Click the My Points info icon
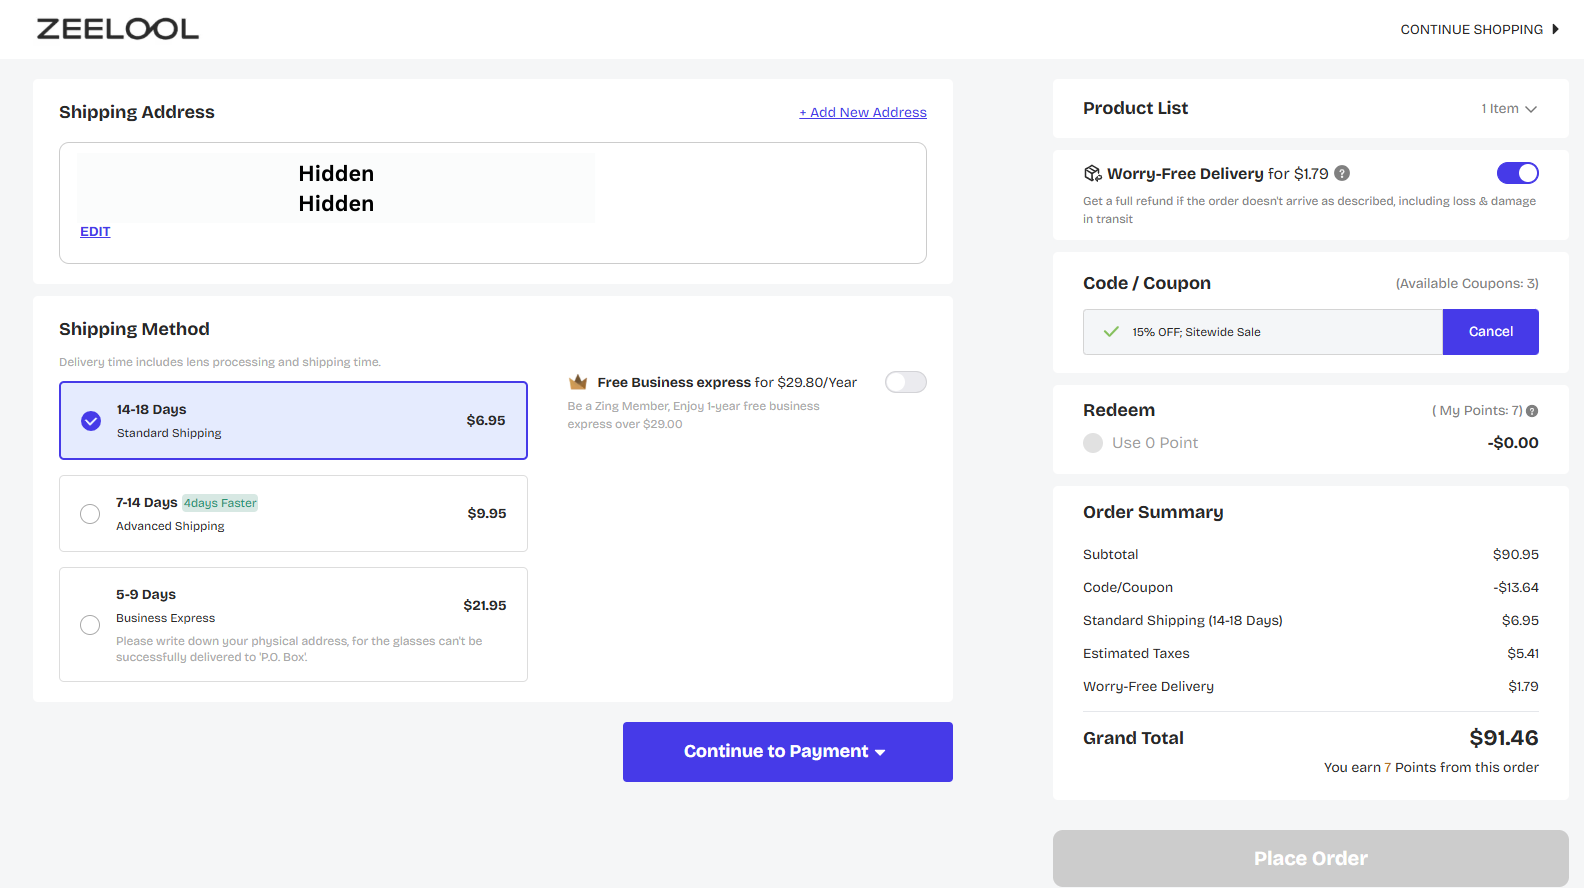 click(x=1532, y=411)
